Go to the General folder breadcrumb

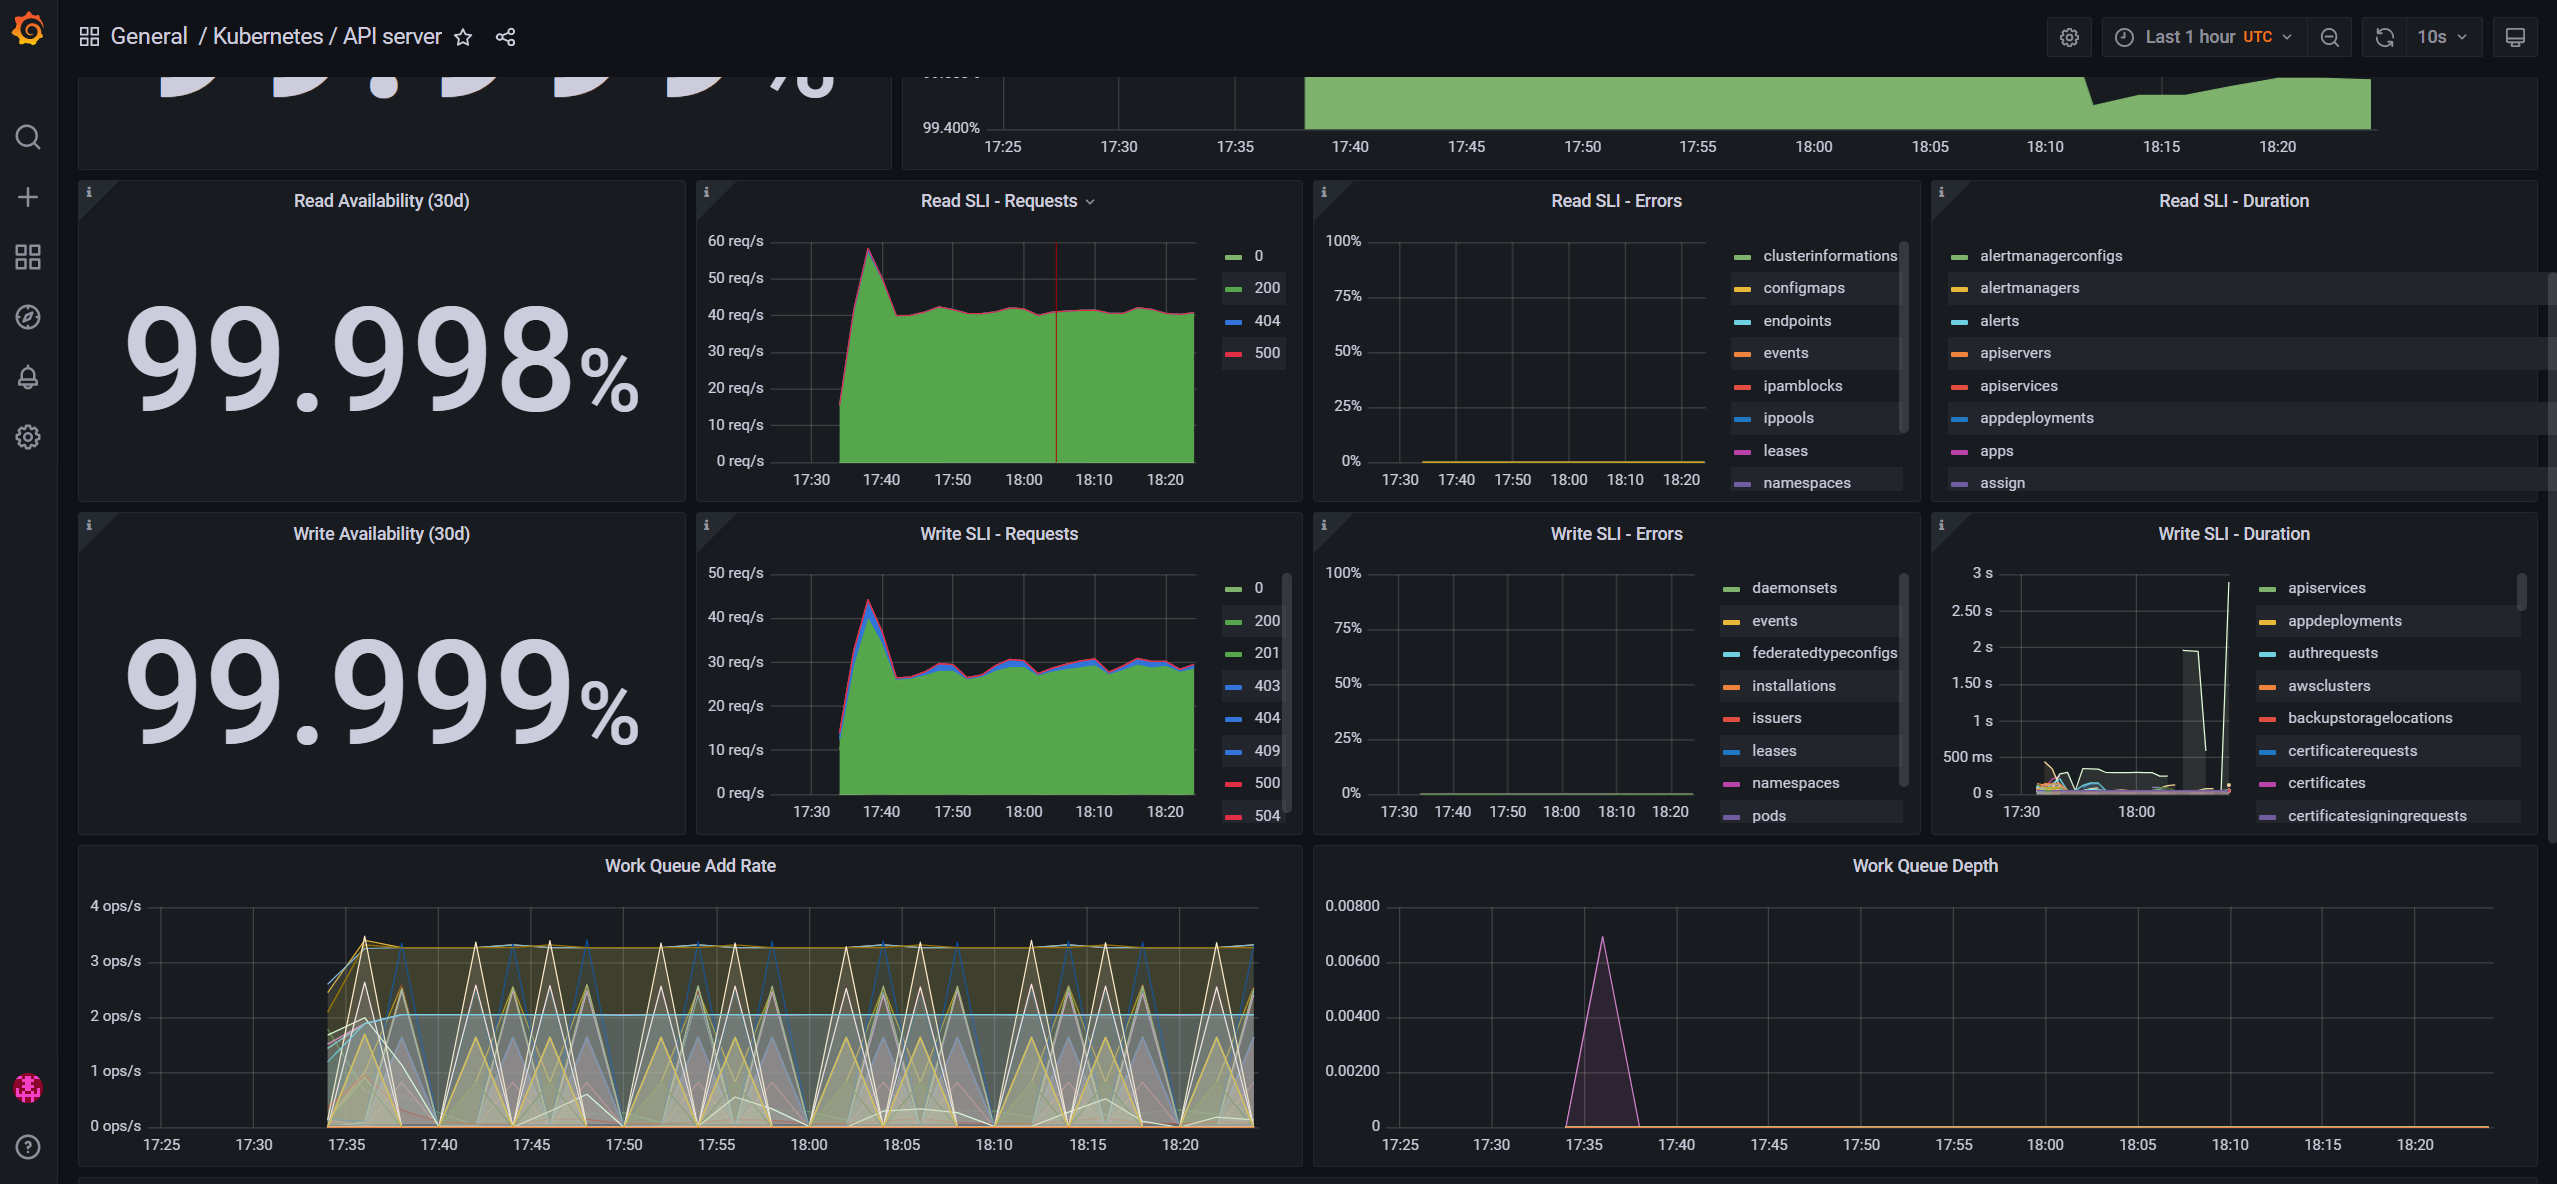pos(149,37)
